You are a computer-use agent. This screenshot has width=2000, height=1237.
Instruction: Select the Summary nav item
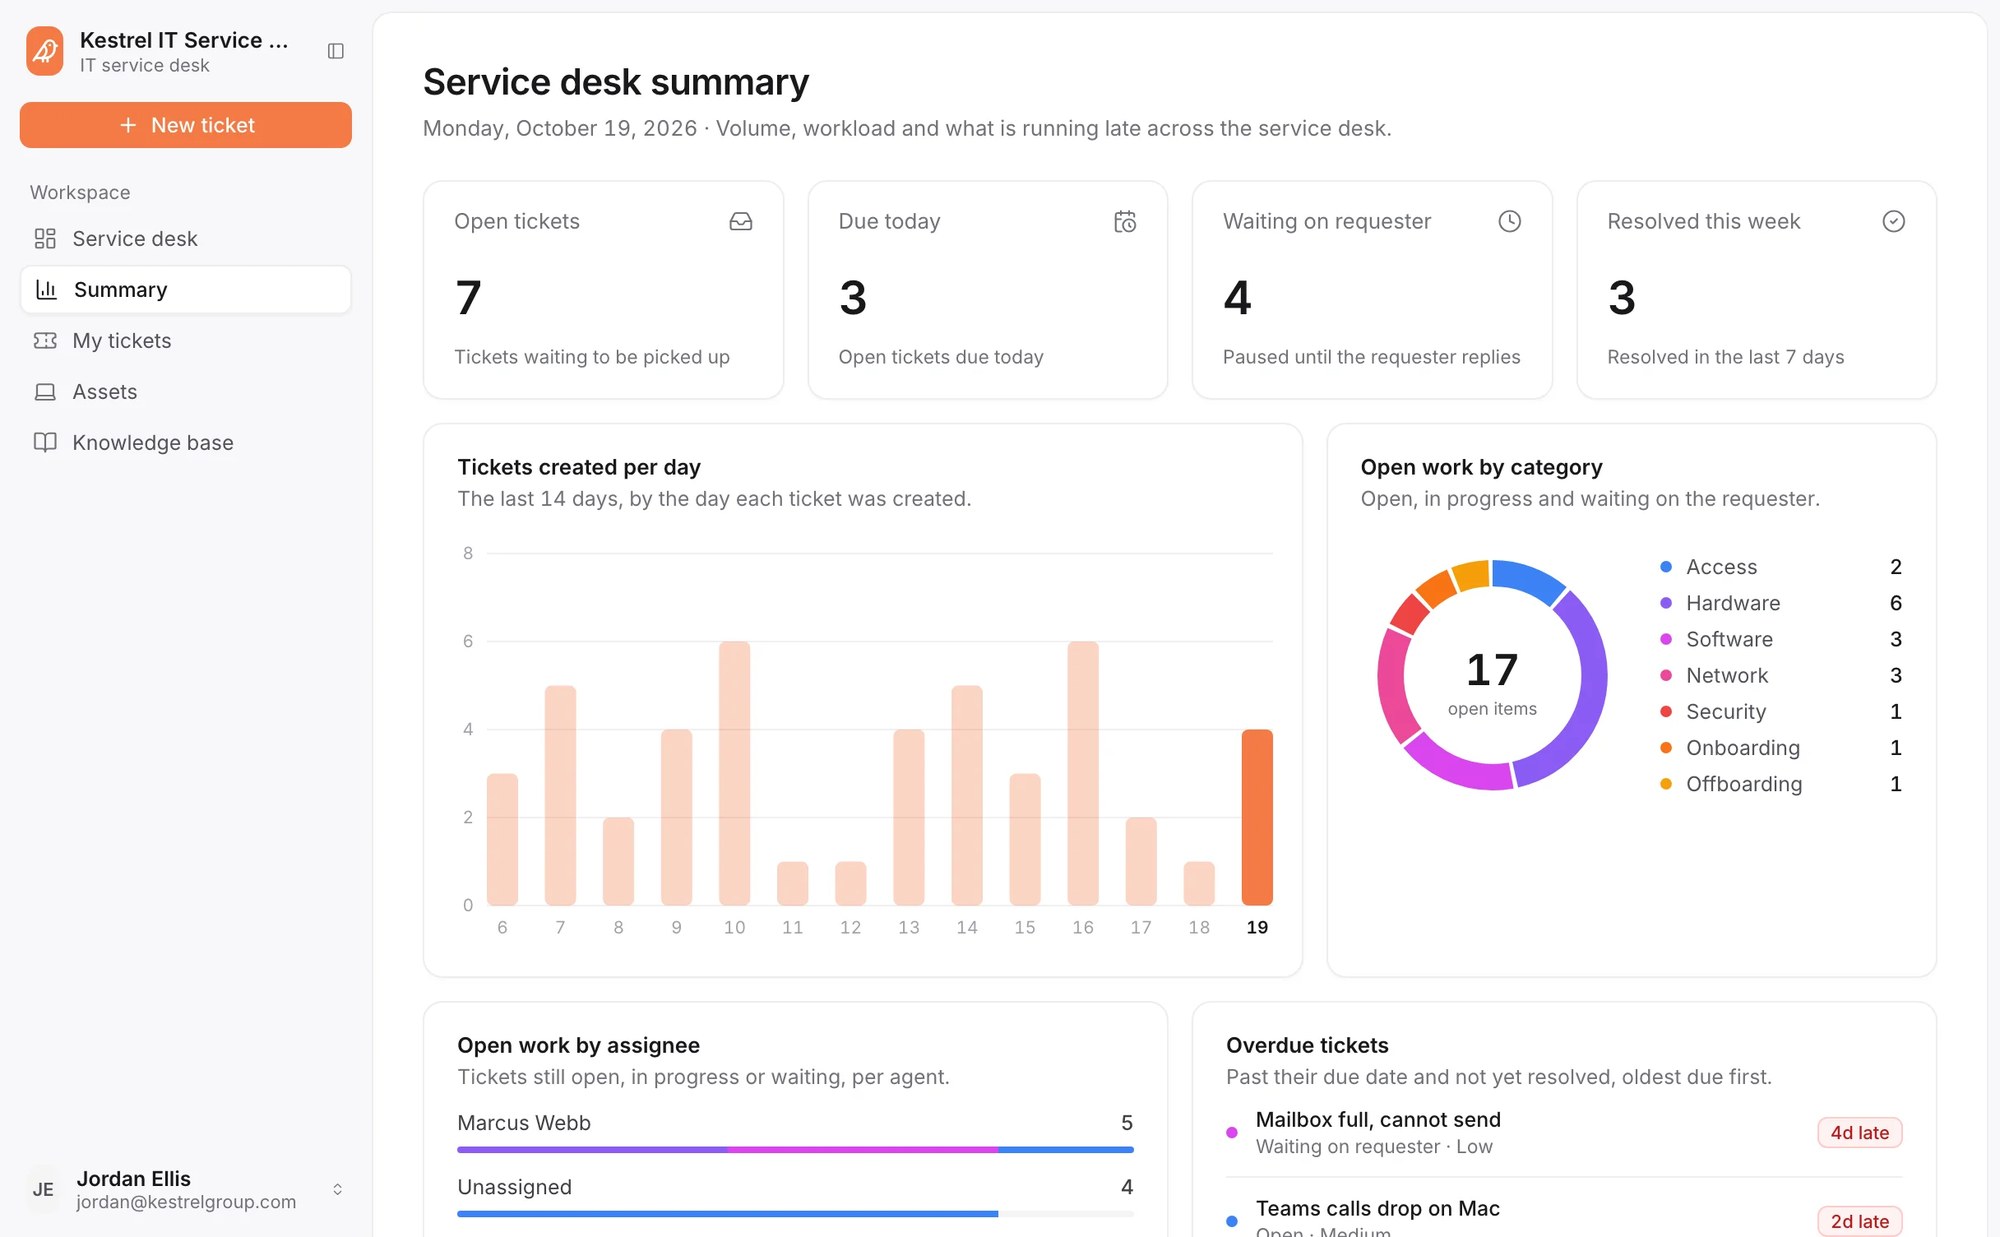pos(186,289)
